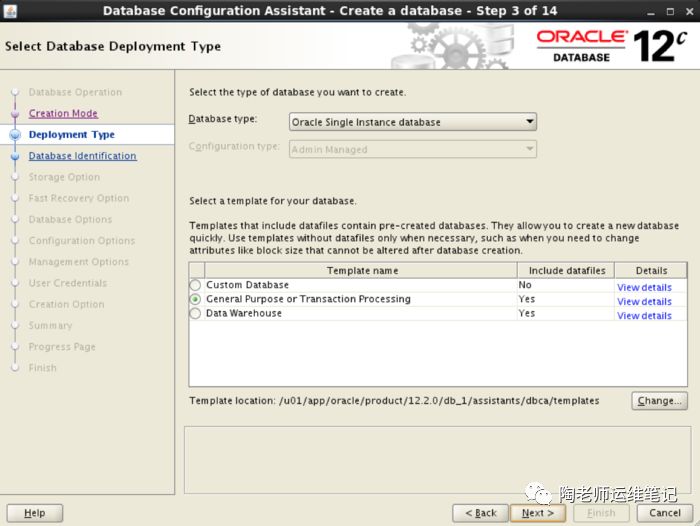Click the Change... template location button
The height and width of the screenshot is (526, 700).
658,400
